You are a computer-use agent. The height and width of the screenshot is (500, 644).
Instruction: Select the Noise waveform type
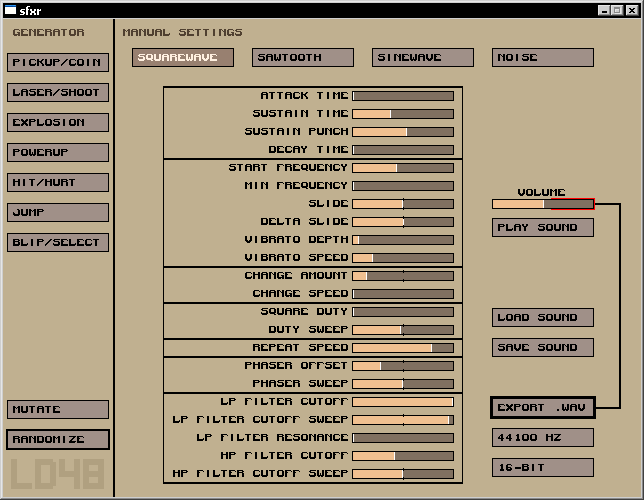pos(543,58)
